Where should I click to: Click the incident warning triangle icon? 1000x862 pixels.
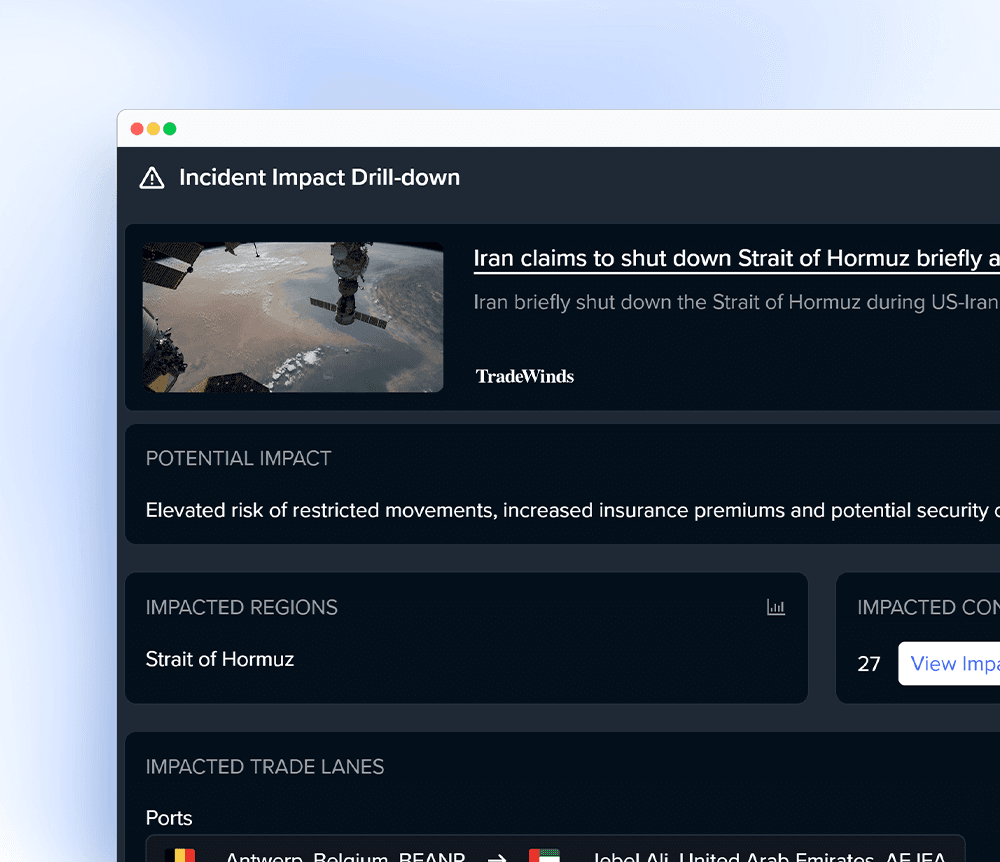coord(151,178)
